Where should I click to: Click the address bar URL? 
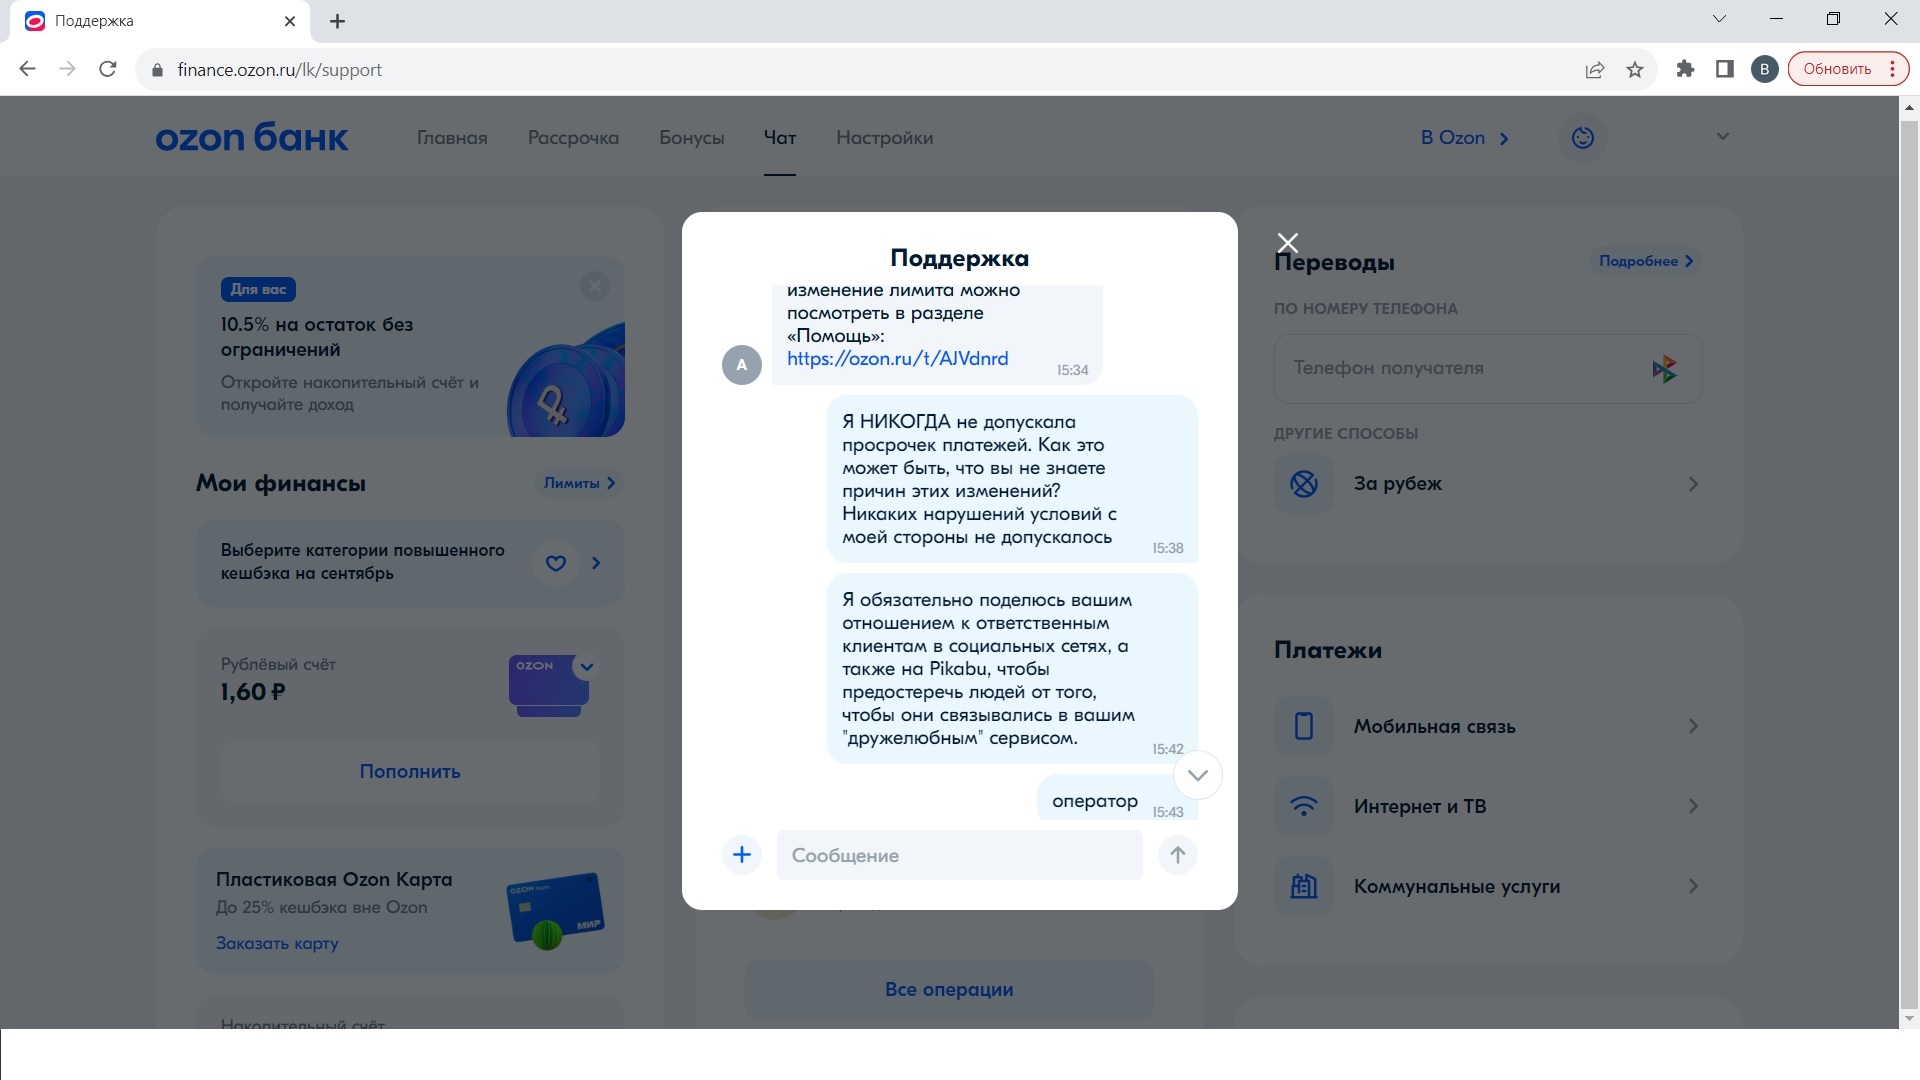click(x=280, y=70)
